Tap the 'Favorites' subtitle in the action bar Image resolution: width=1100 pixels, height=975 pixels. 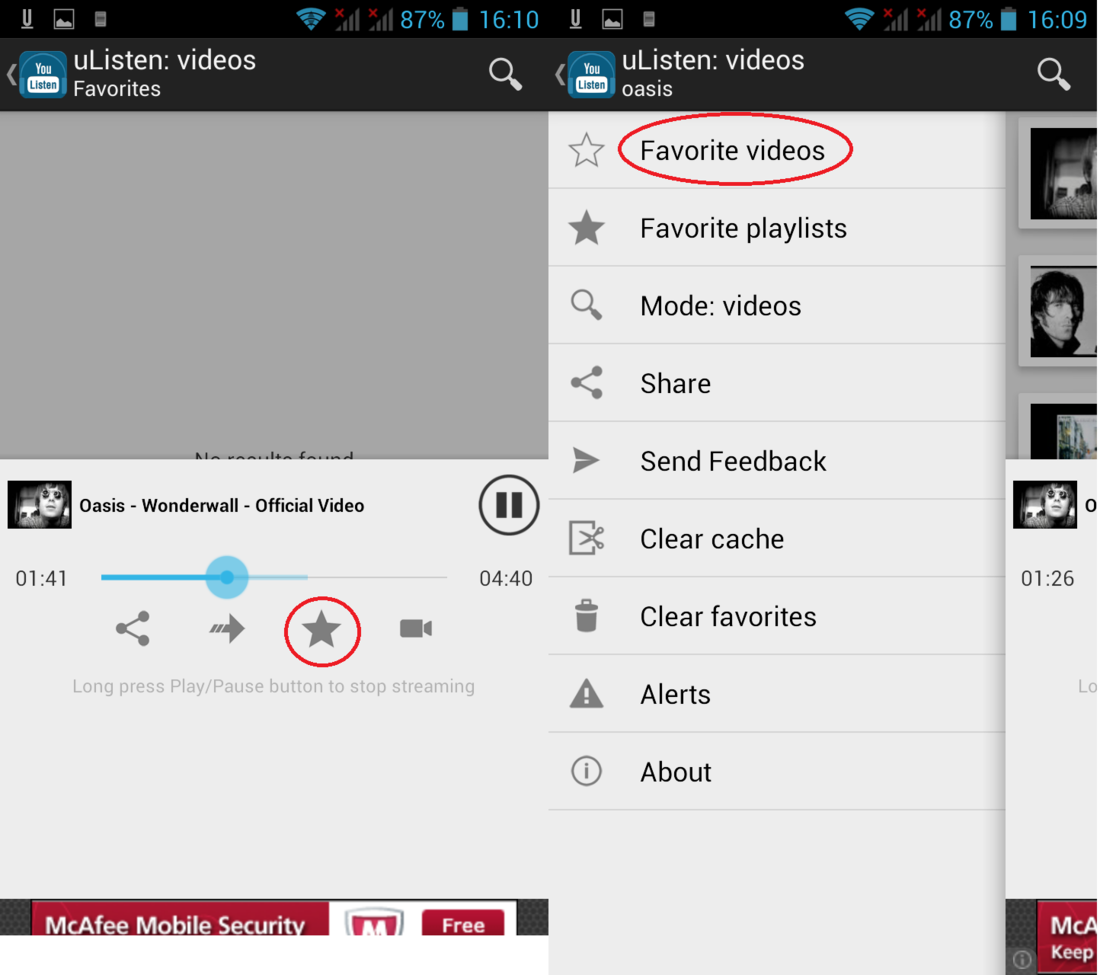coord(117,89)
